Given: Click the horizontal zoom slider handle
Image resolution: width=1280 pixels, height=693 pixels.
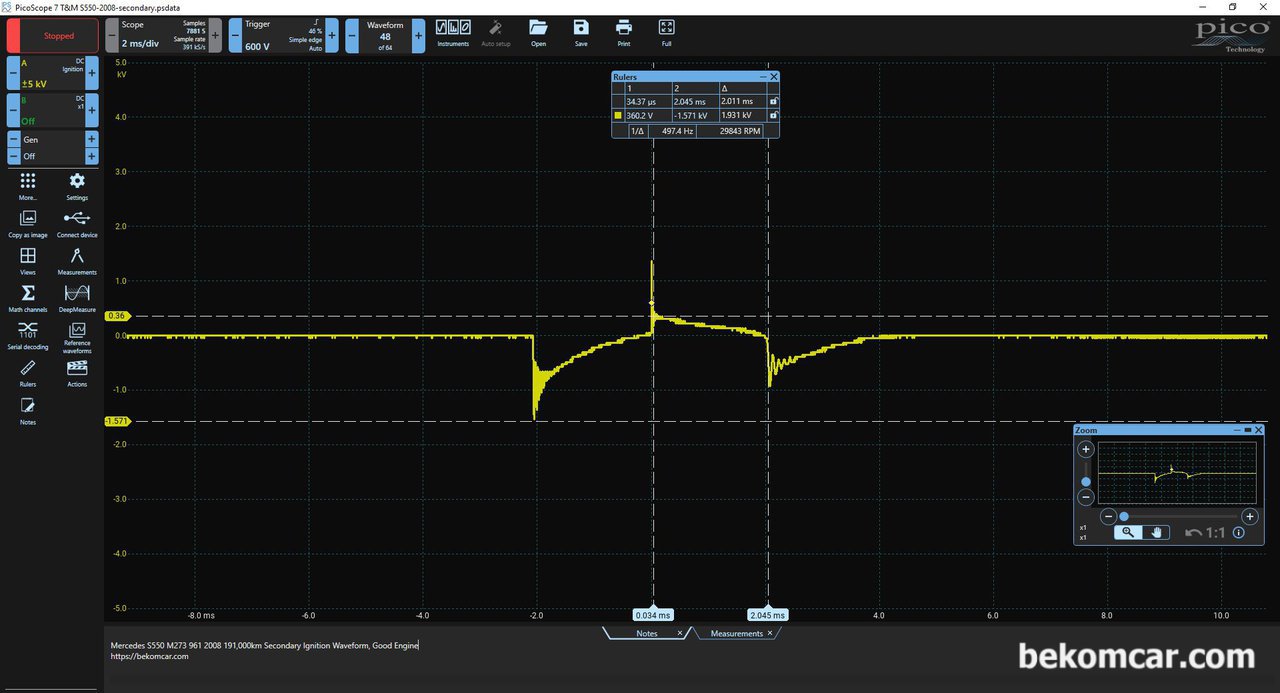Looking at the screenshot, I should coord(1124,516).
